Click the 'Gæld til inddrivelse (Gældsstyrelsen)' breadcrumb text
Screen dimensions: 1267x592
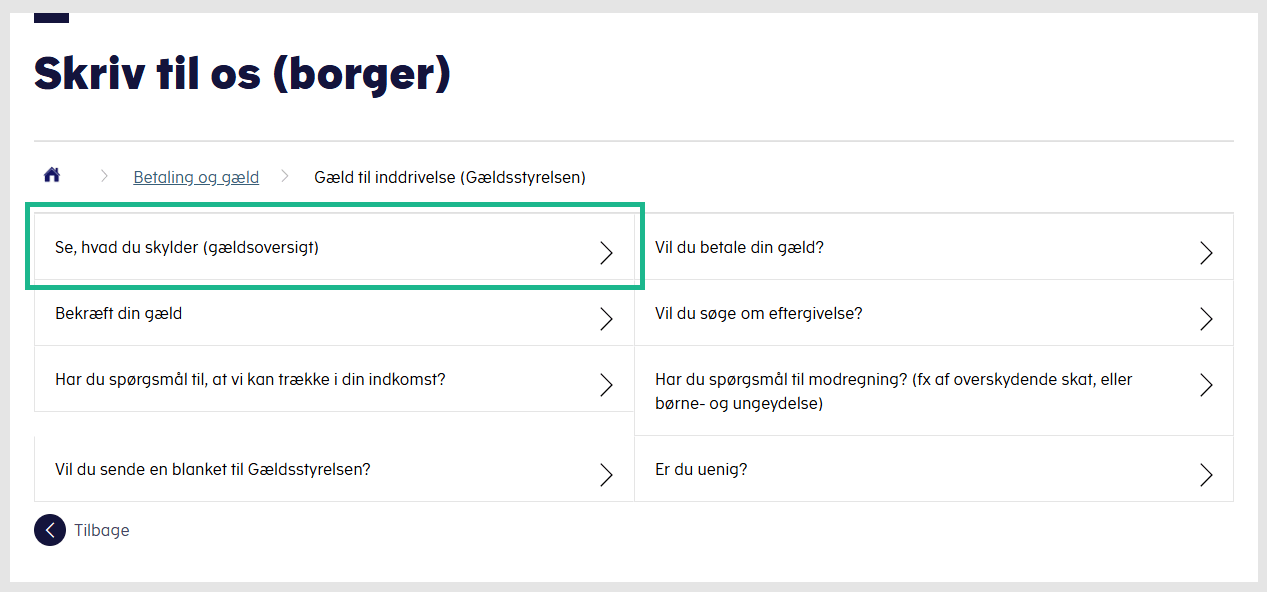[x=450, y=177]
